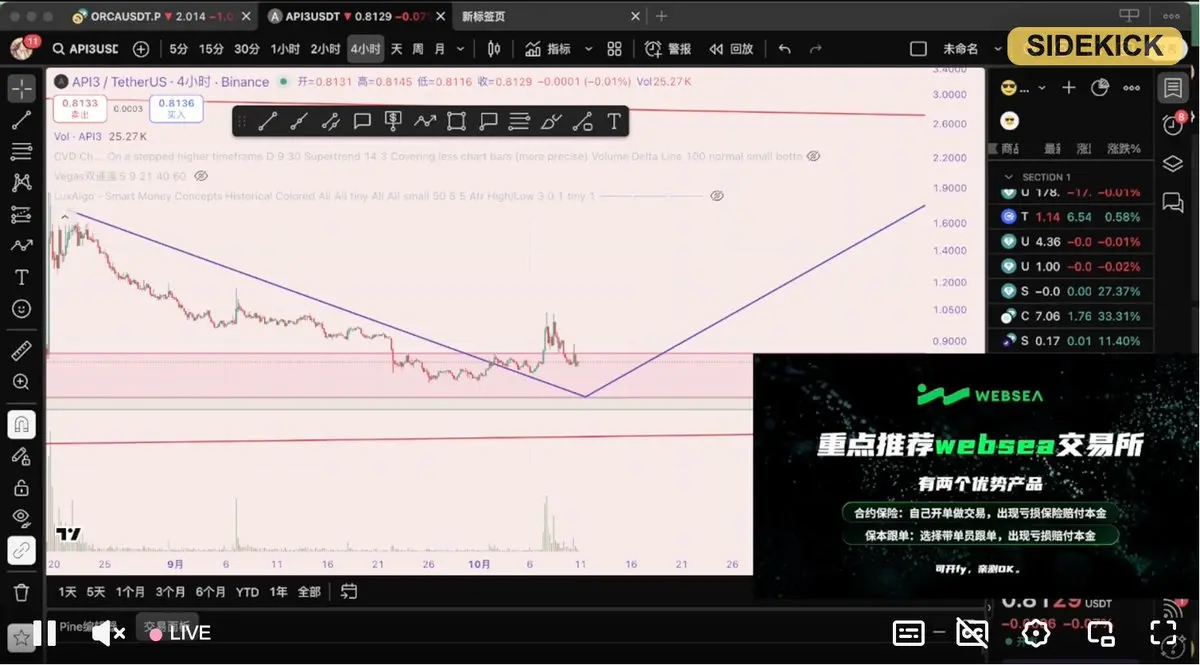Select the YTD date range
Viewport: 1200px width, 665px height.
click(247, 592)
